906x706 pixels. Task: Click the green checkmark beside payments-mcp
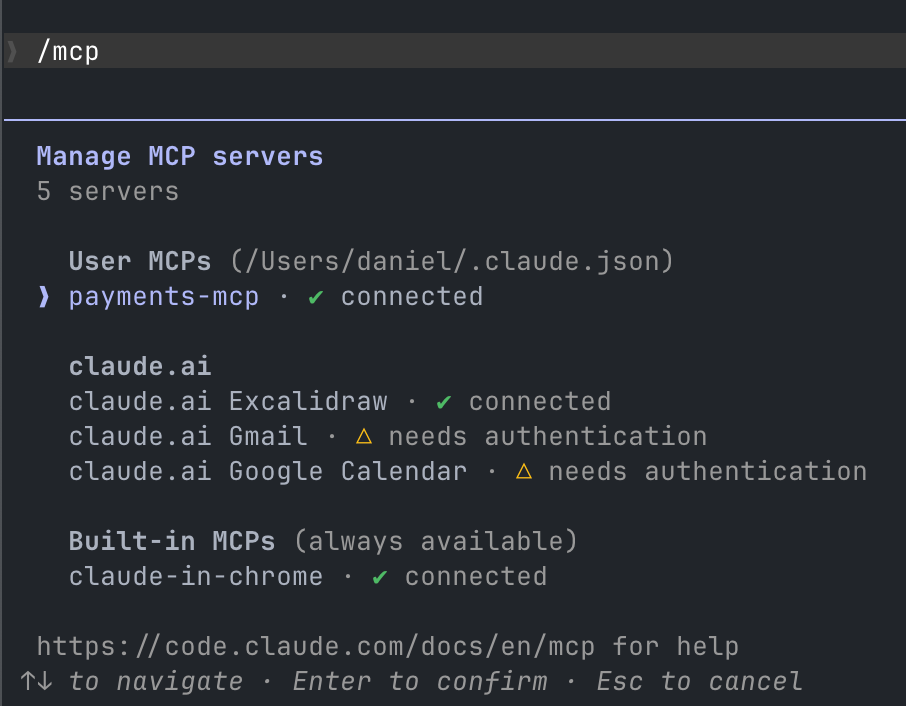(x=315, y=296)
